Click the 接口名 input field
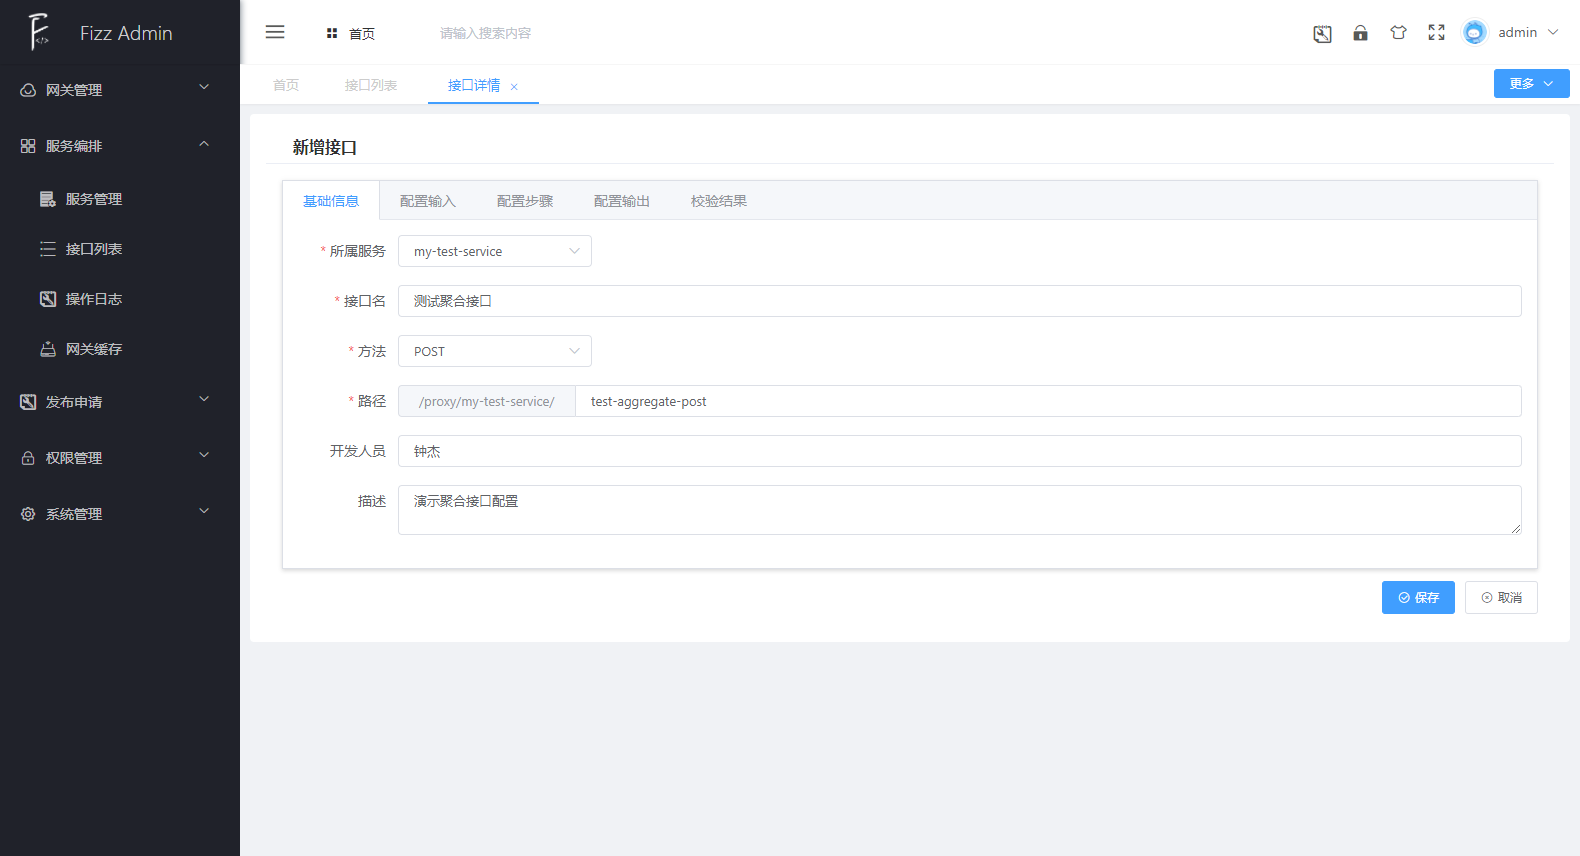This screenshot has height=856, width=1580. 959,301
